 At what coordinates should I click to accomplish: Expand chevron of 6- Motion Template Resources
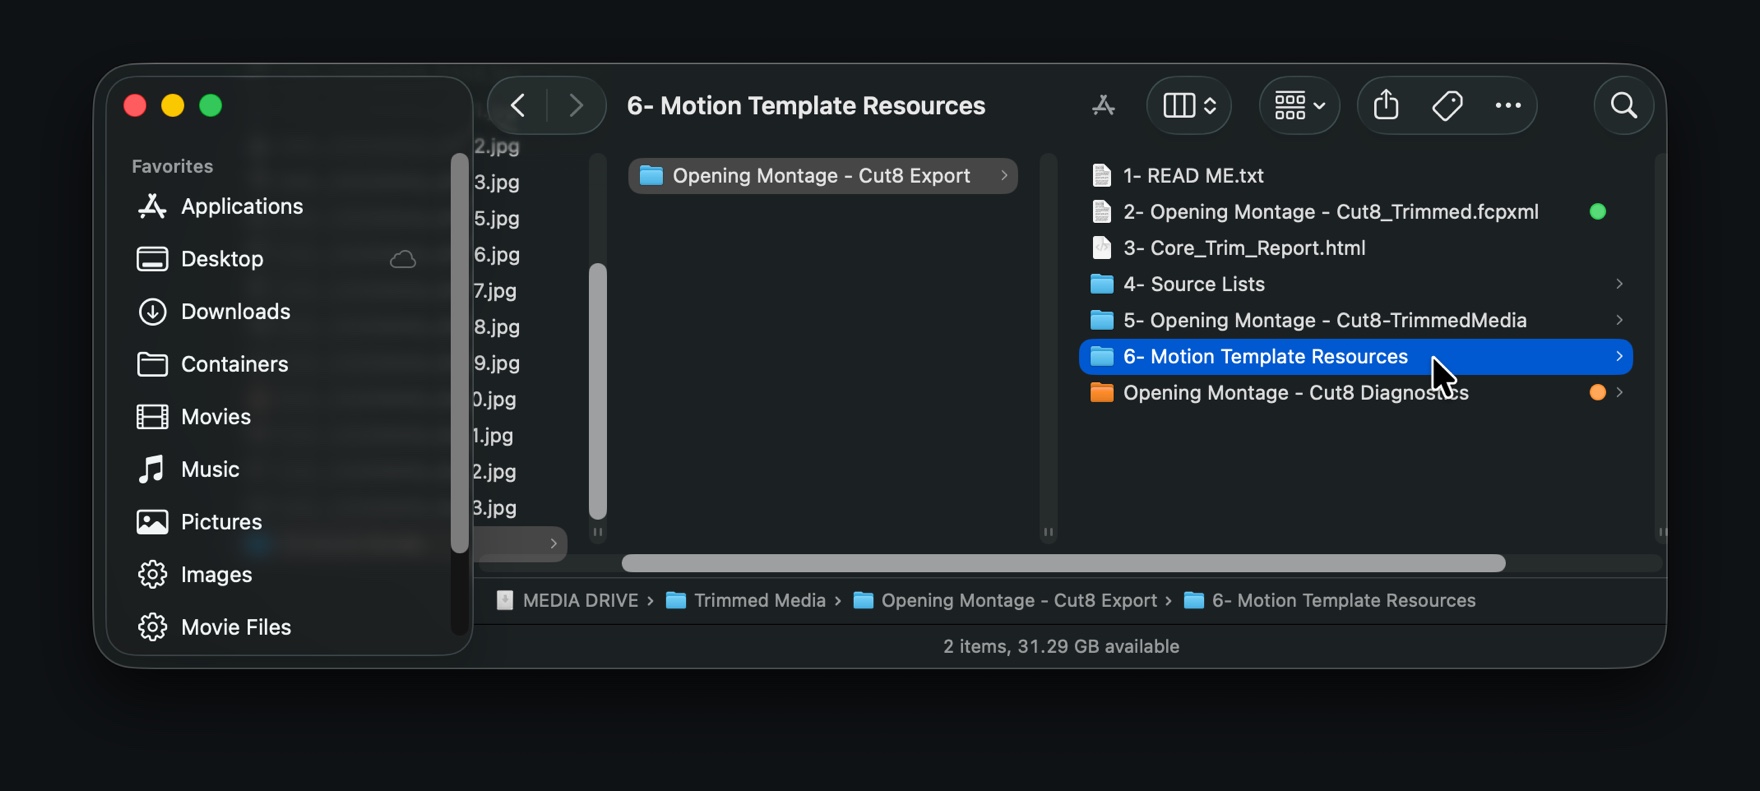[x=1619, y=356]
